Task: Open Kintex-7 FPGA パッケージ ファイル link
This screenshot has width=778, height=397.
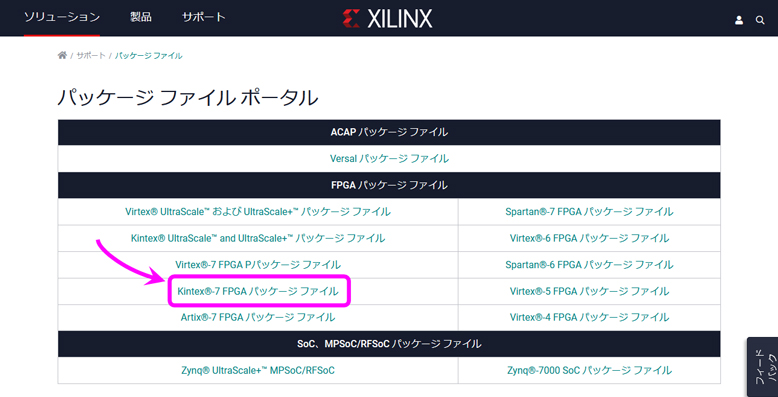Action: (x=258, y=291)
